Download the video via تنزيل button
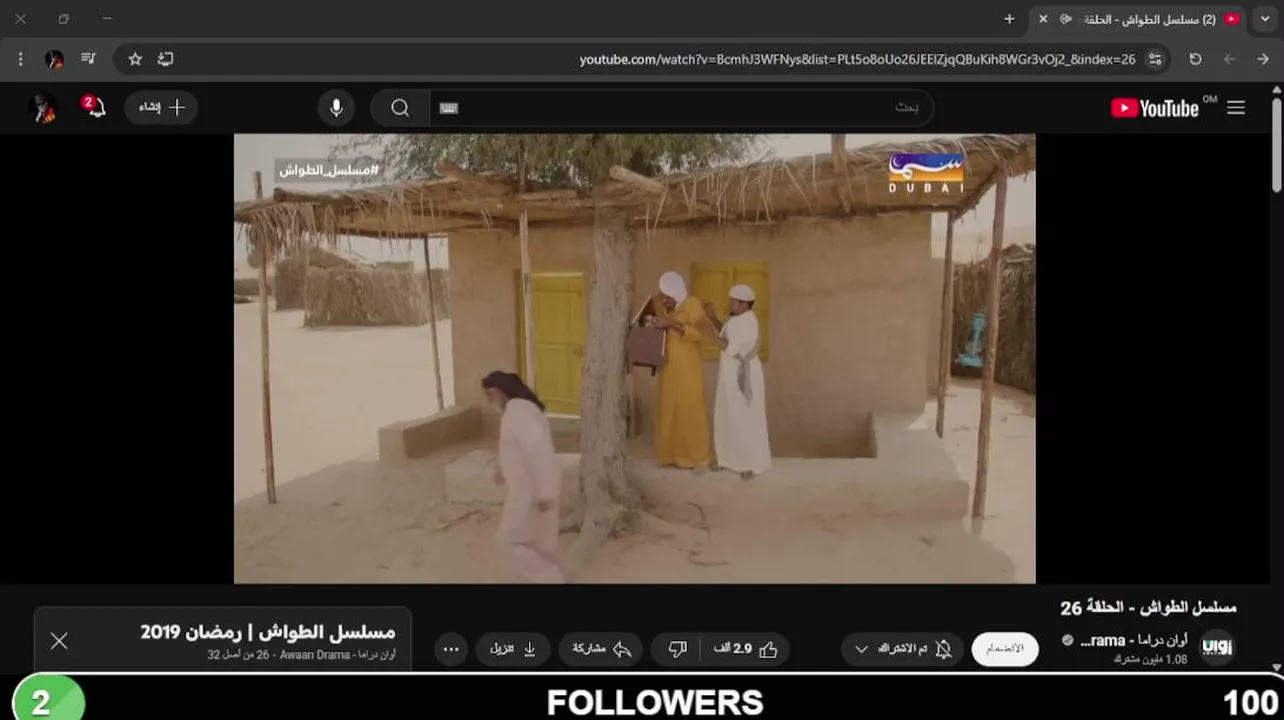The height and width of the screenshot is (720, 1284). click(513, 649)
